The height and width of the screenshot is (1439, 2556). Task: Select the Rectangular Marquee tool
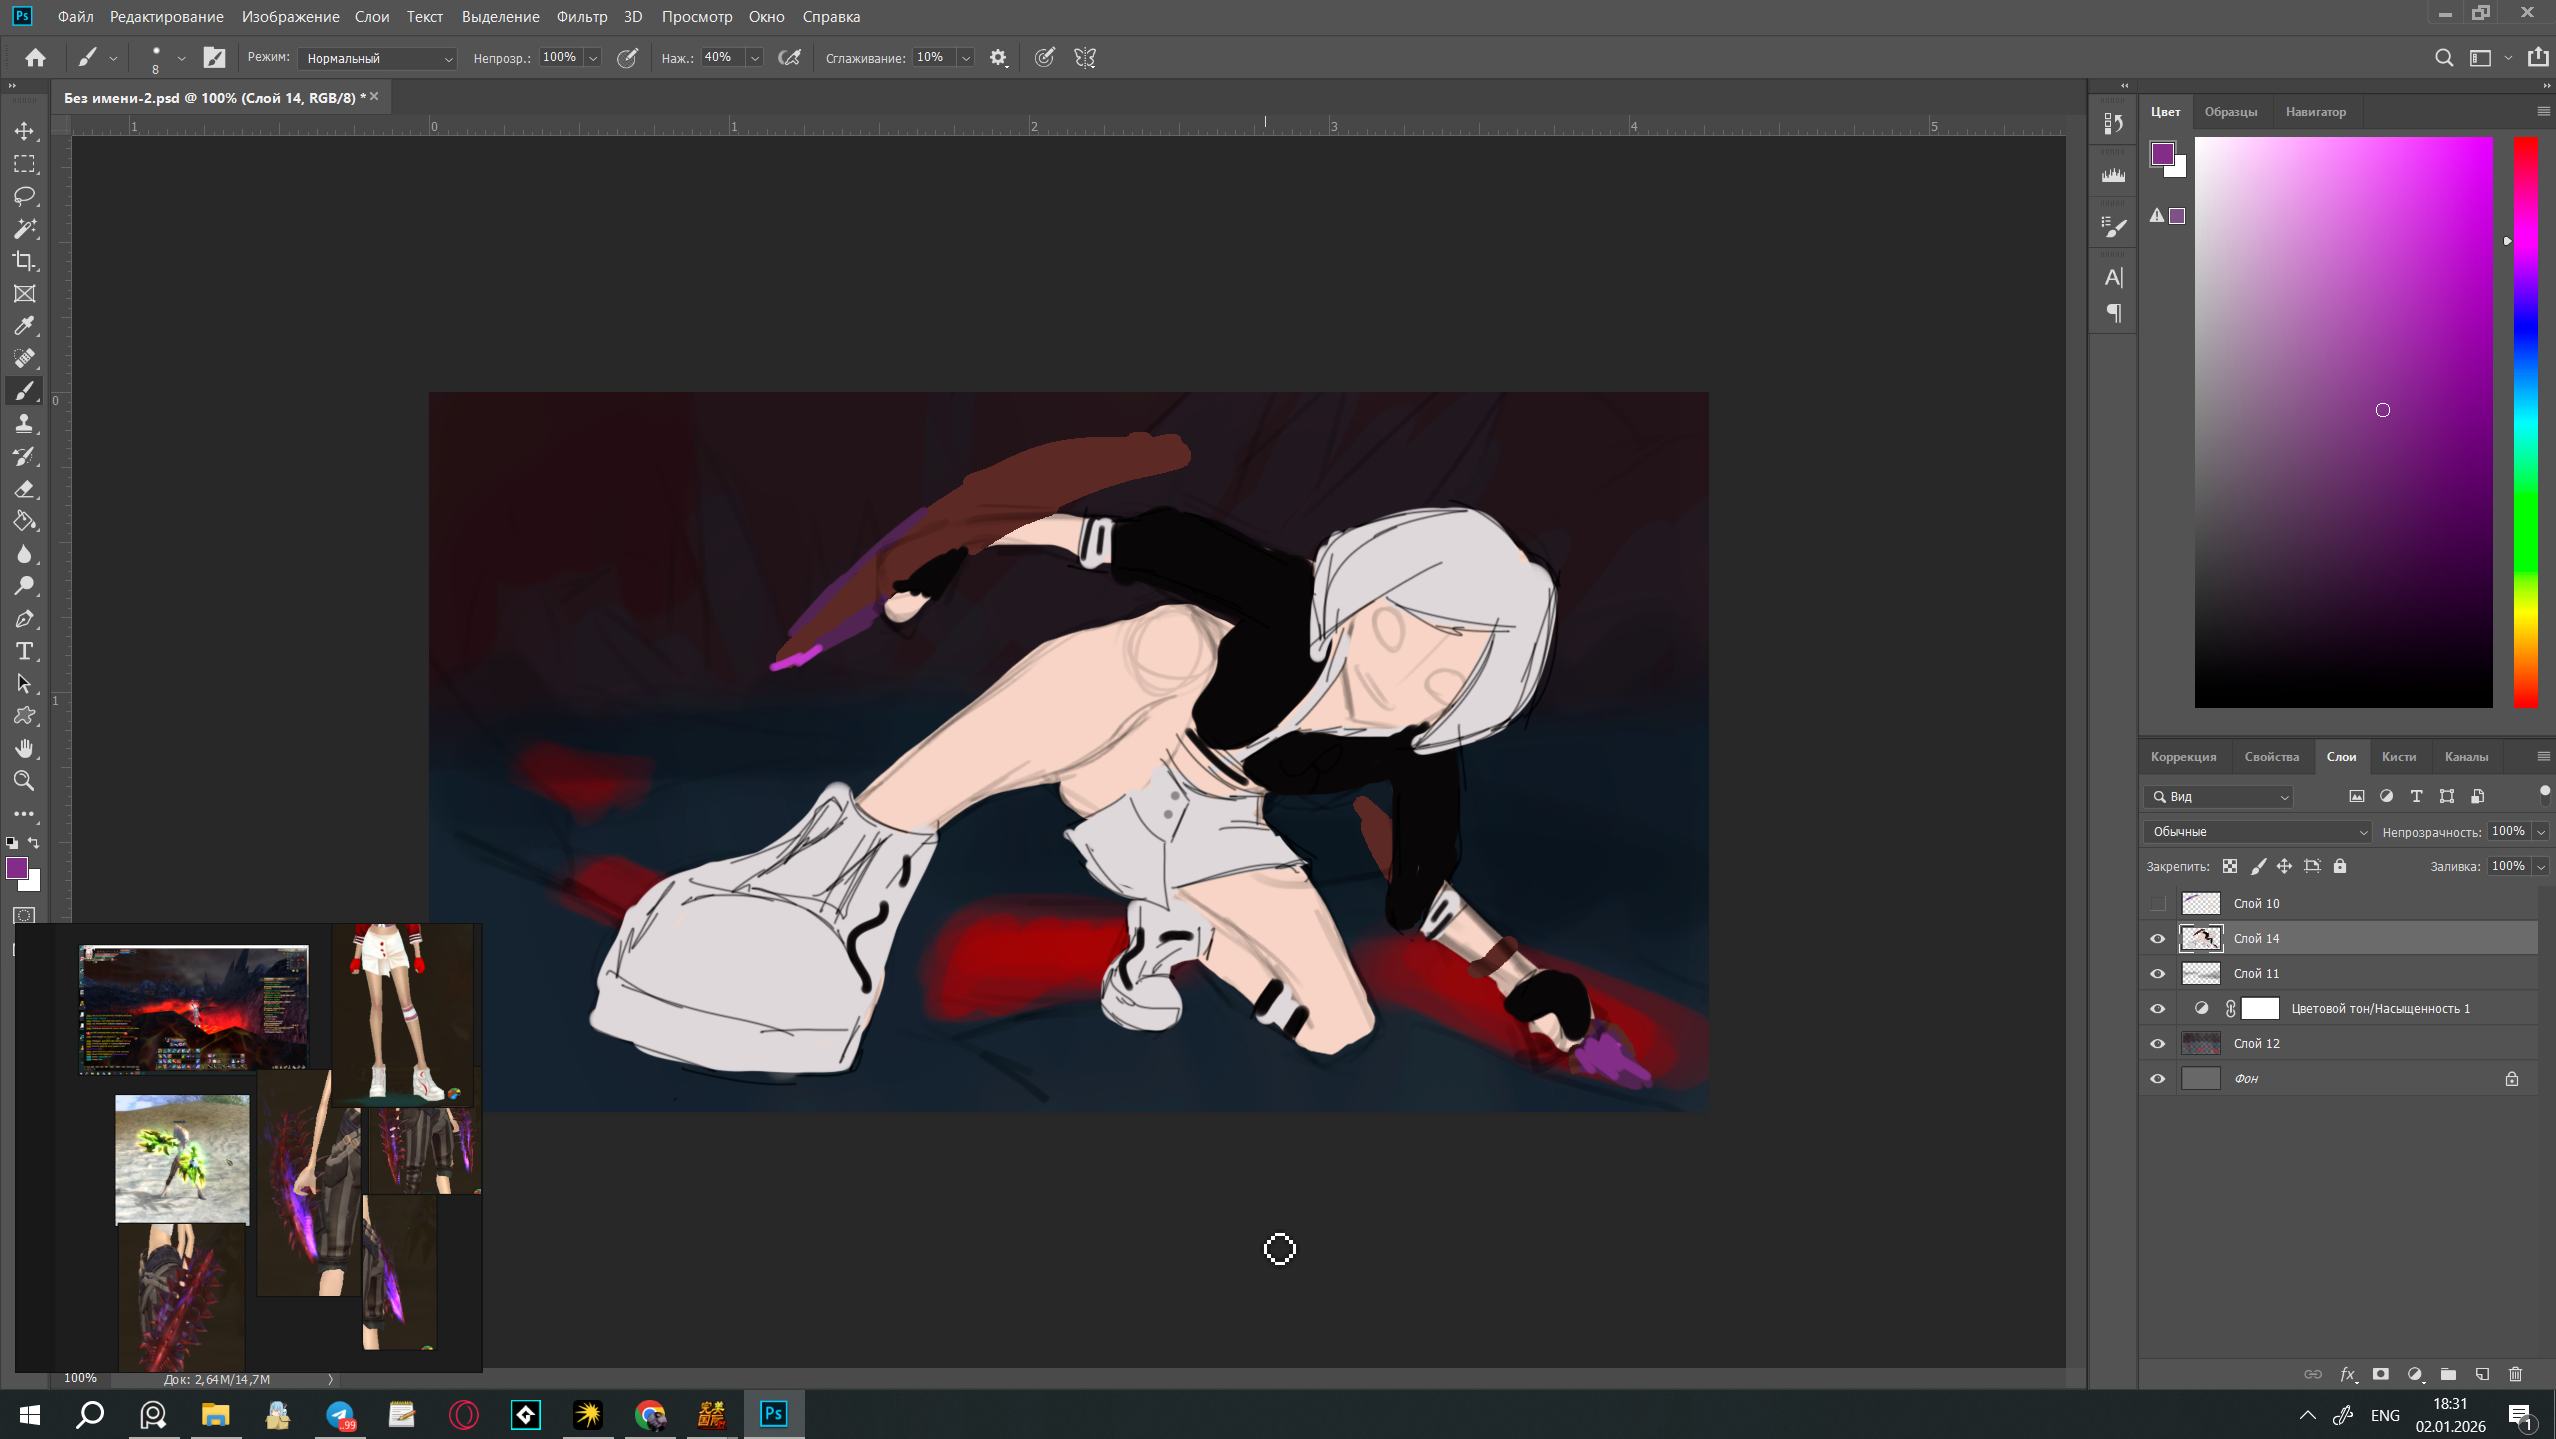tap(24, 164)
